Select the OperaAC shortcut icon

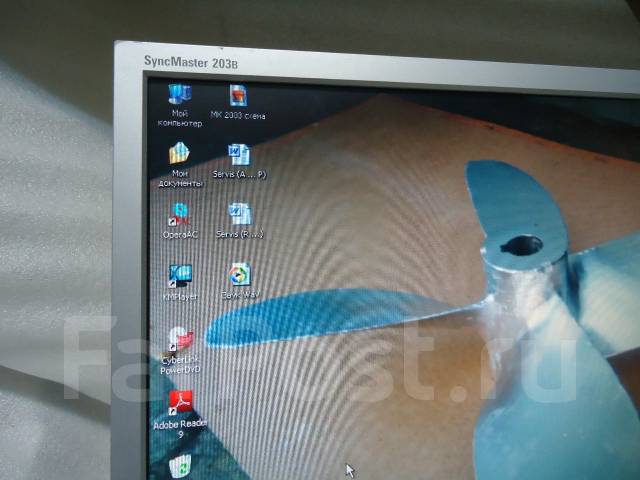(x=180, y=213)
